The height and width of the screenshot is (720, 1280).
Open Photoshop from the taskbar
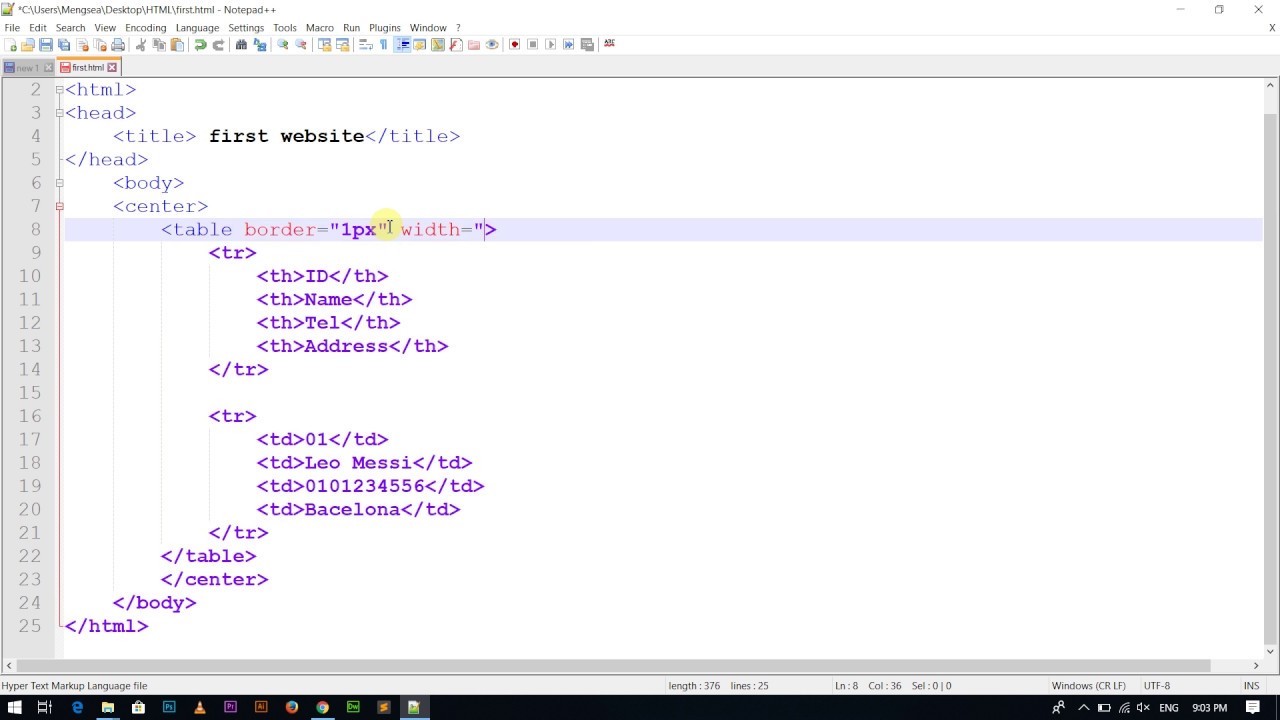point(169,707)
